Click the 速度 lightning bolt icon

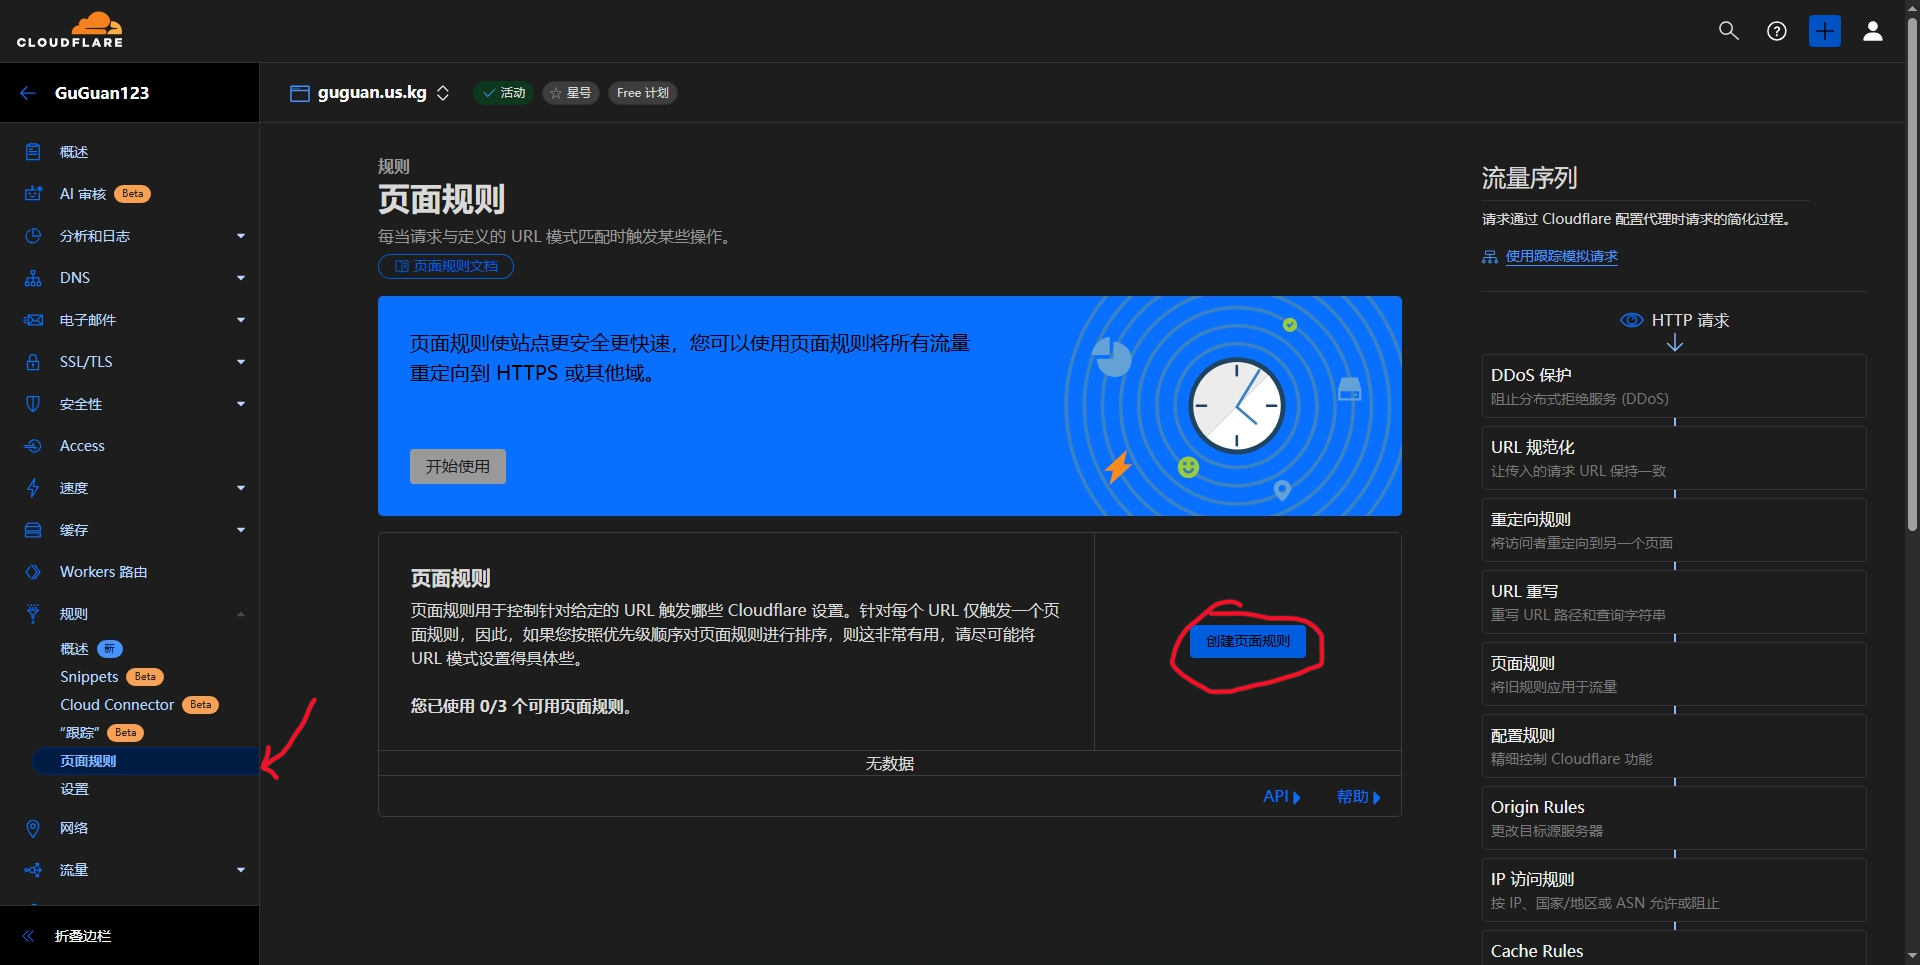33,488
